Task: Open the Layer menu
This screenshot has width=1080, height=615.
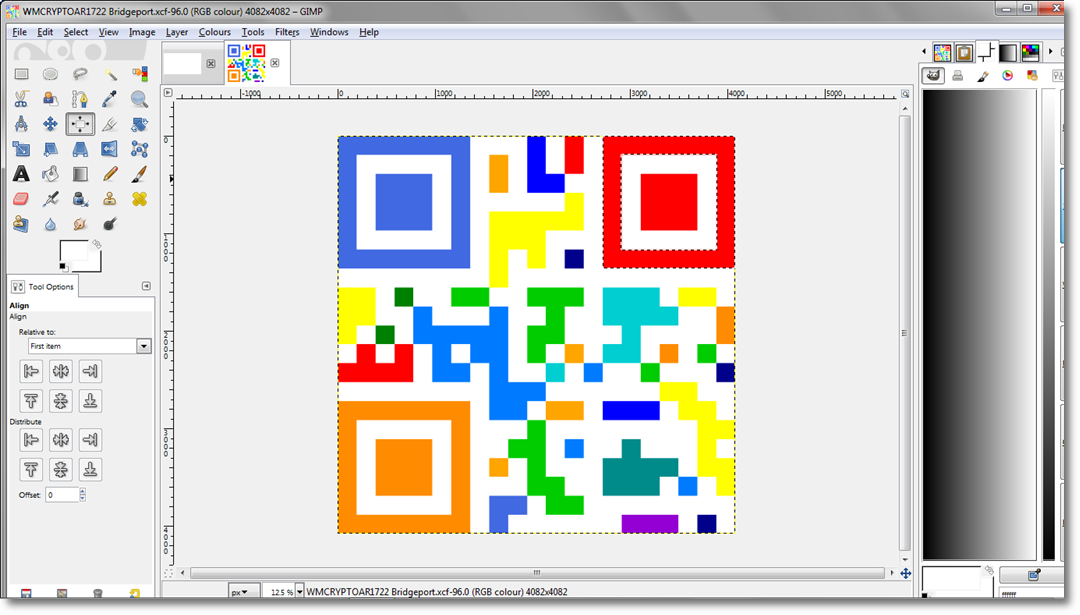Action: pyautogui.click(x=176, y=32)
